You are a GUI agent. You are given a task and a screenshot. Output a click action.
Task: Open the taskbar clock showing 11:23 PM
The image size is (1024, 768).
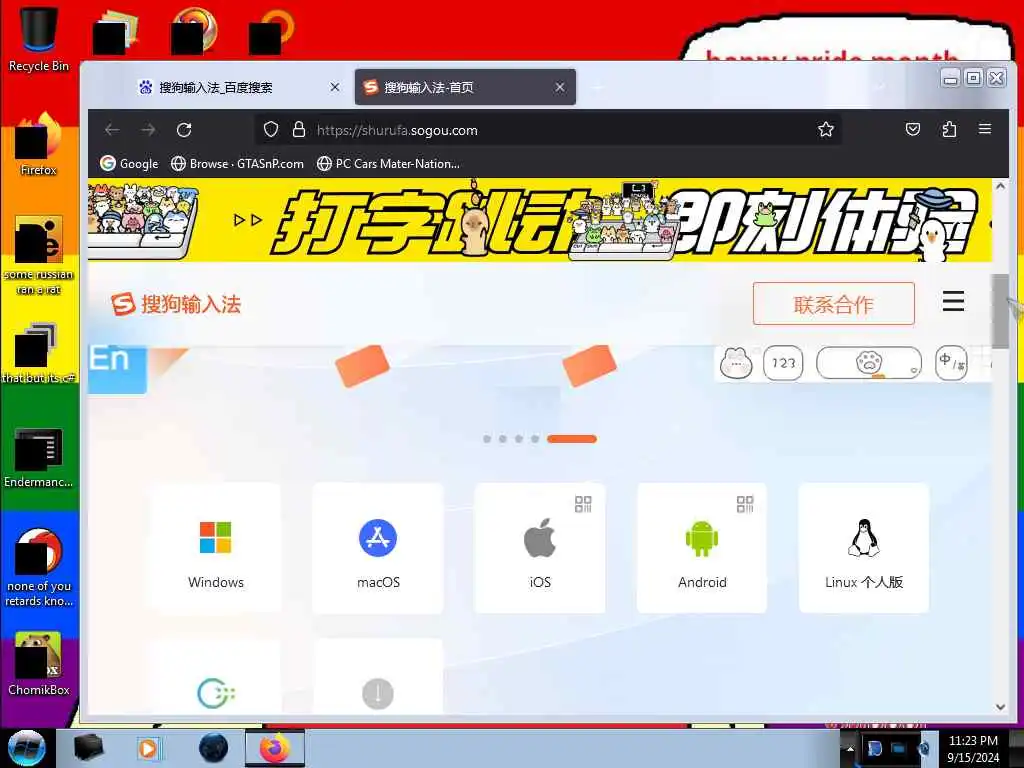click(973, 748)
